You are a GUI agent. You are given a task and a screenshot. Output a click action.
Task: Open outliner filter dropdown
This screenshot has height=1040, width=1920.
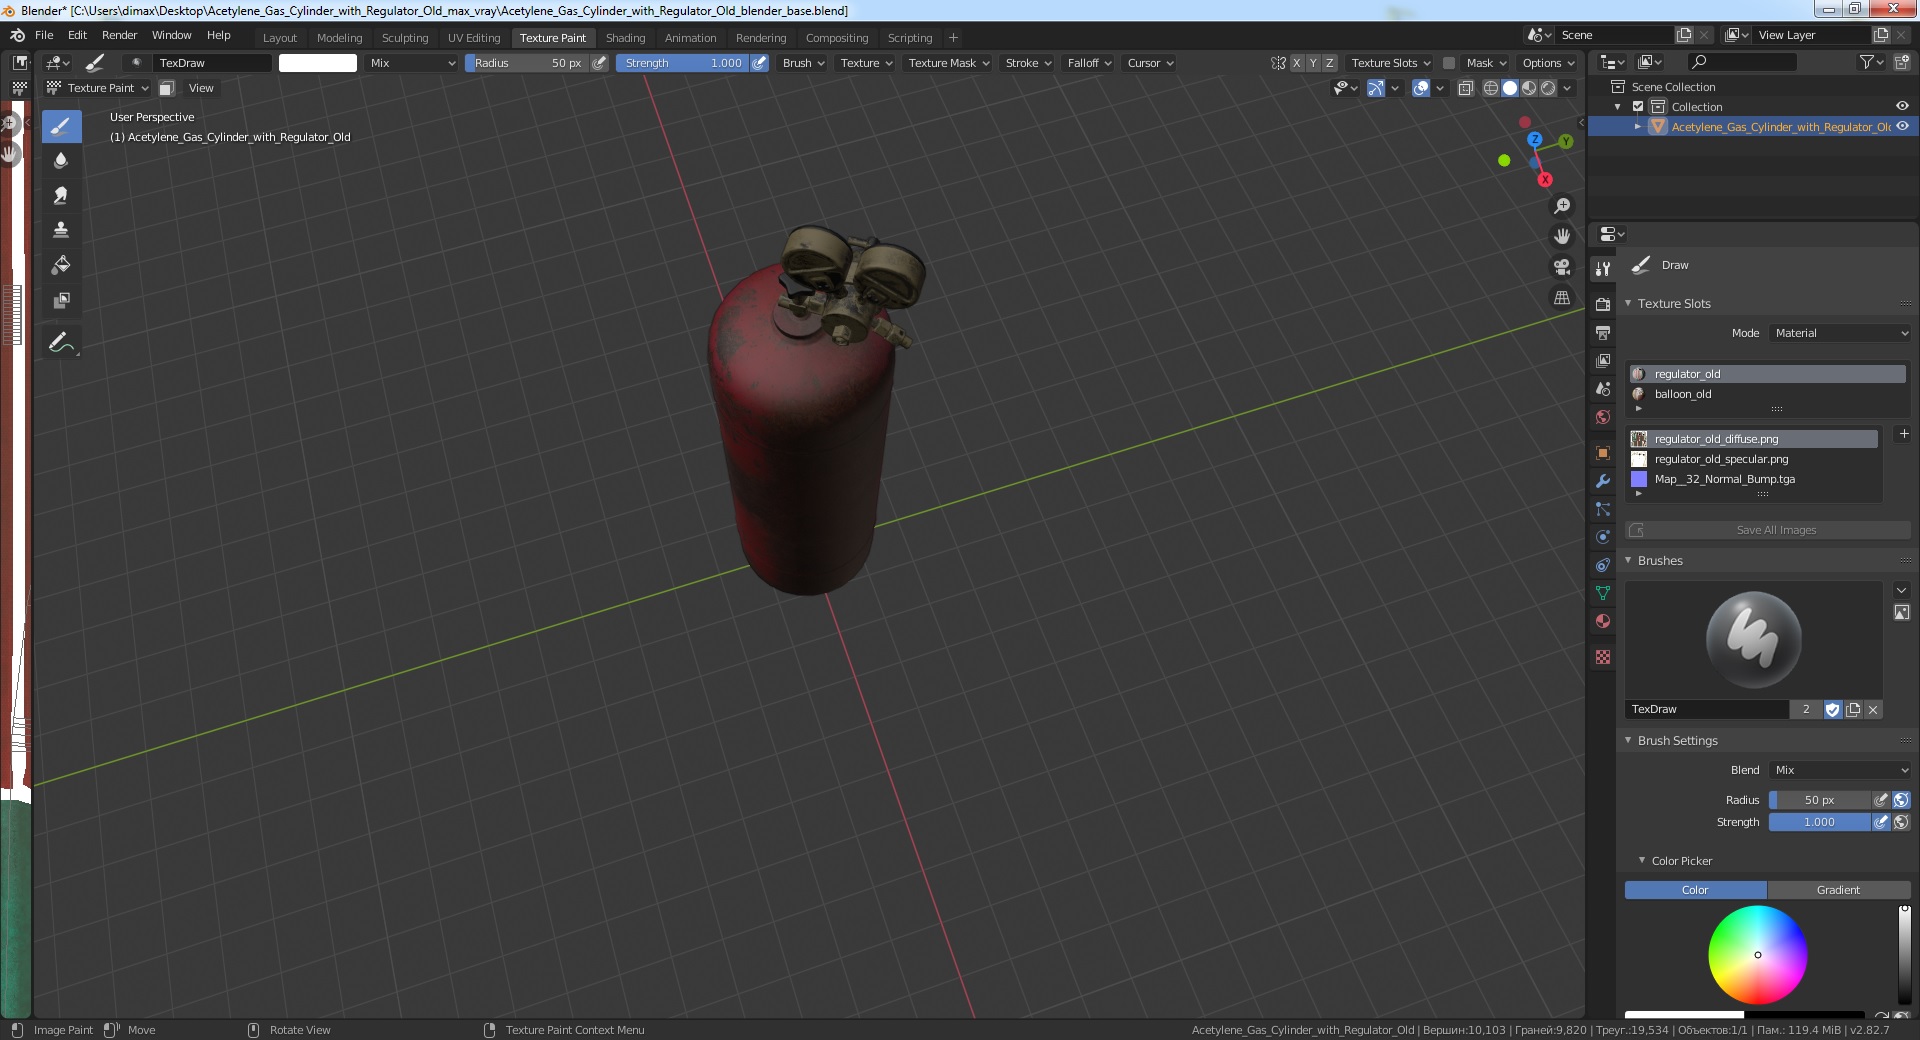1871,62
